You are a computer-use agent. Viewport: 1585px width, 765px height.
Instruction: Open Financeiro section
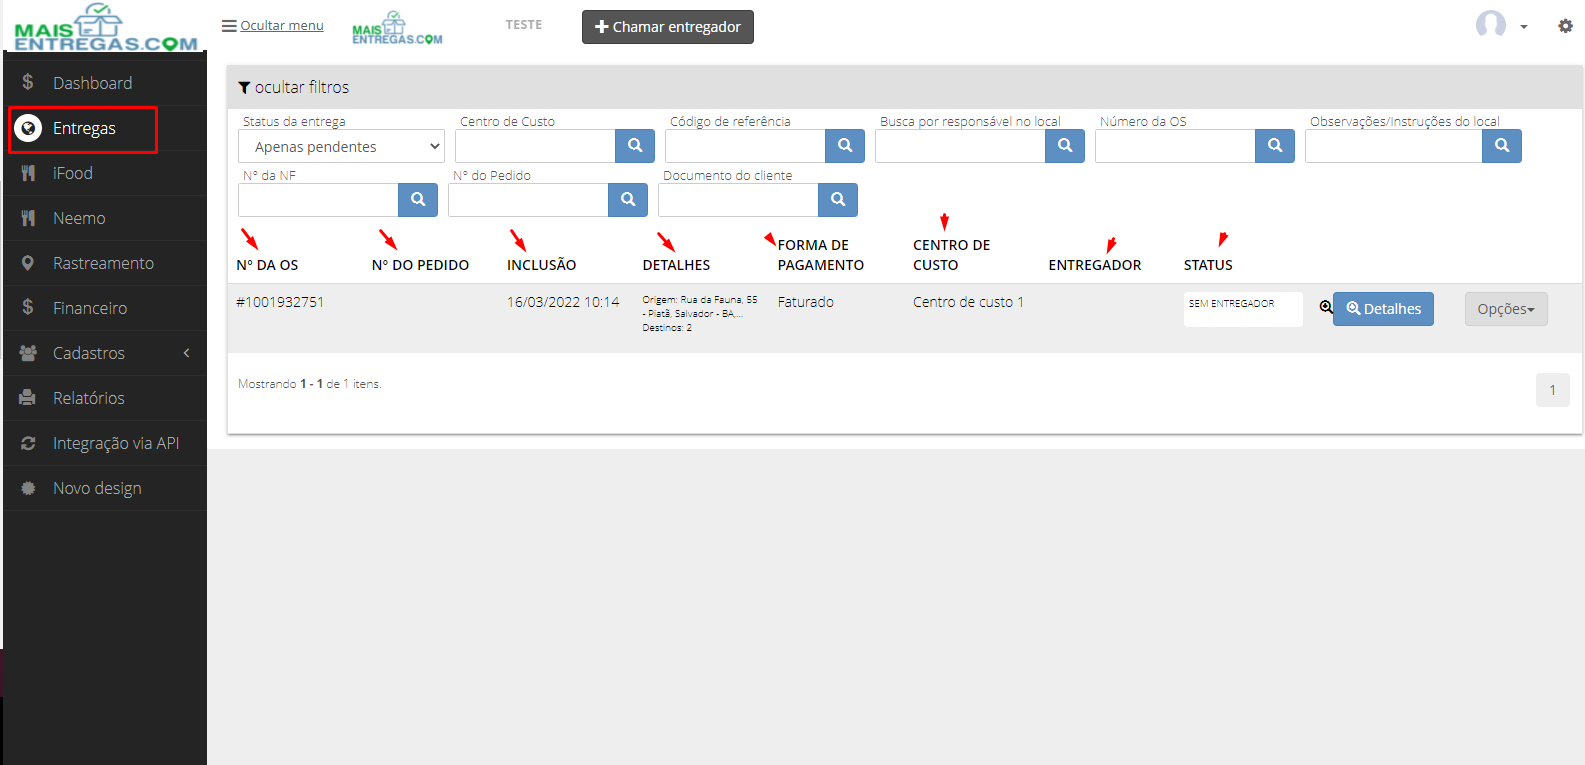pos(105,308)
